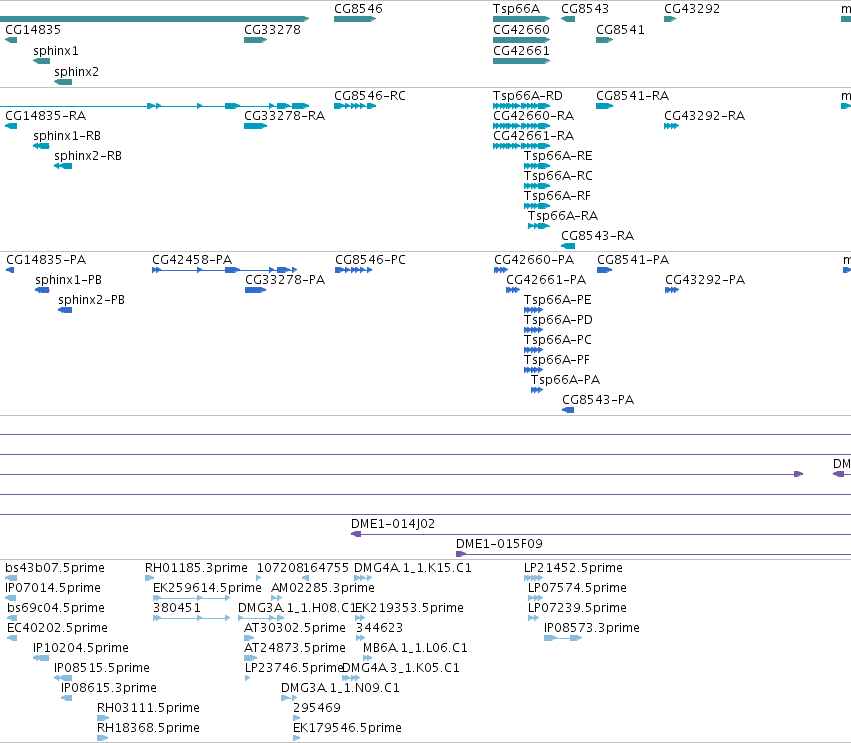This screenshot has height=743, width=851.
Task: Select the CG8546 gene label
Action: pyautogui.click(x=358, y=9)
